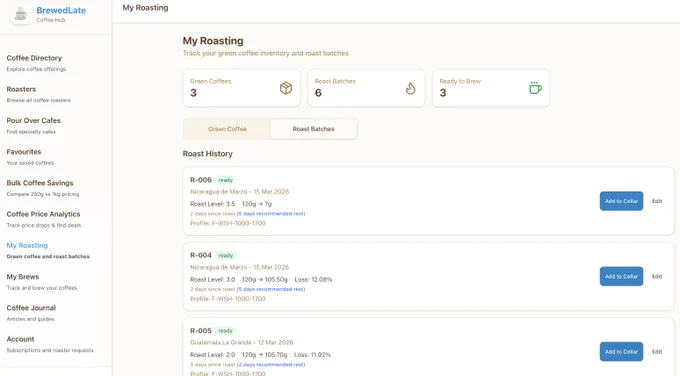Open Coffee Directory in the sidebar
The height and width of the screenshot is (376, 680).
click(34, 58)
